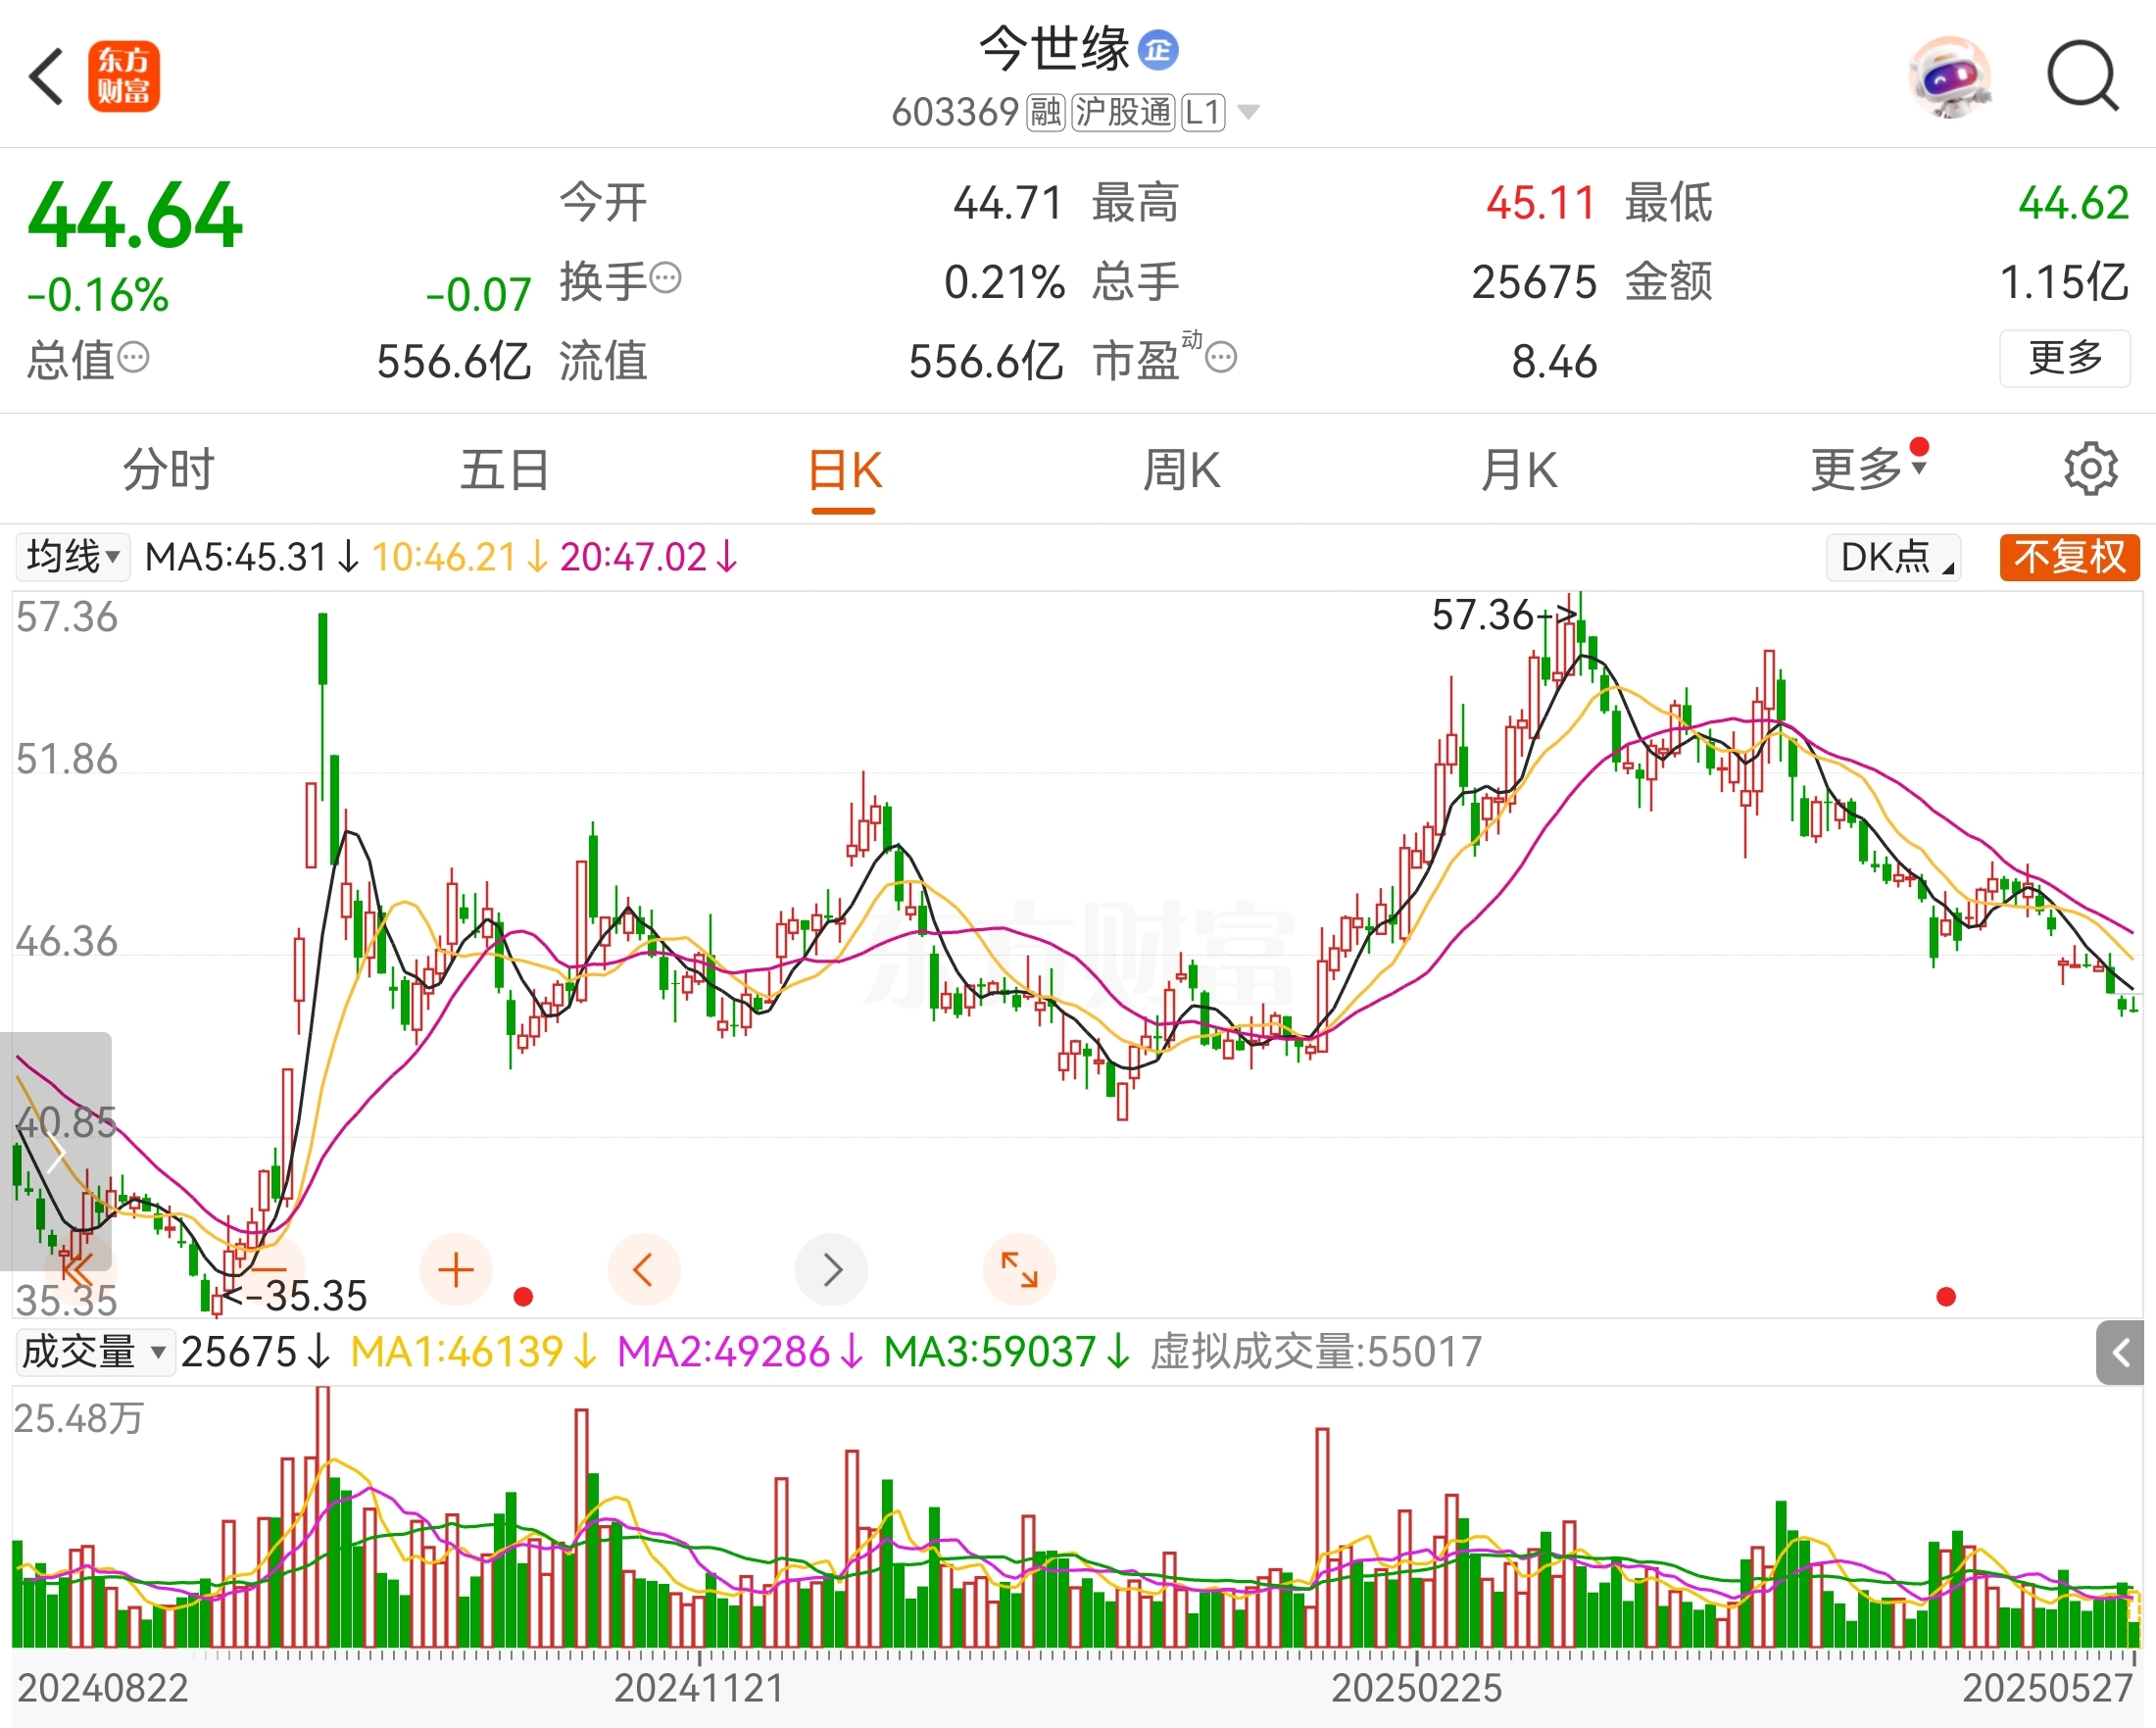Toggle the 不复权 adjustment button

[x=2069, y=557]
